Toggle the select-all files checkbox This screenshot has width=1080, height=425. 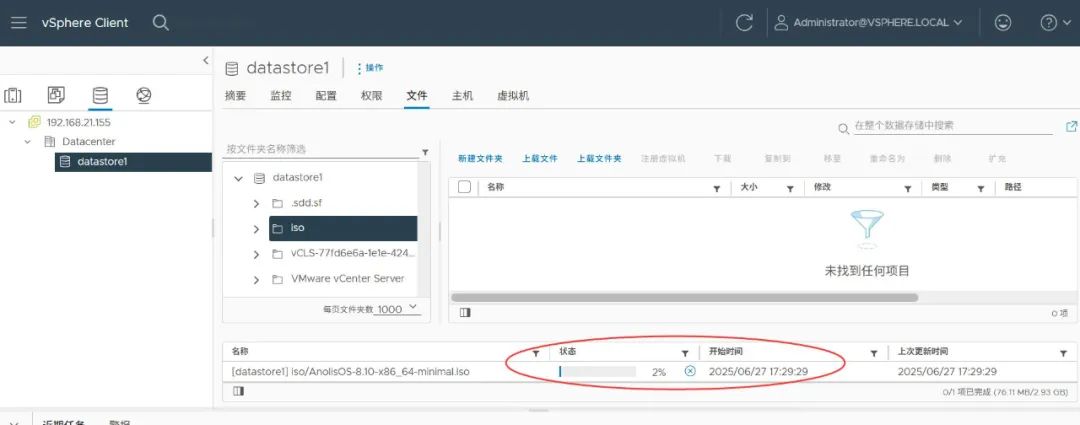(x=464, y=187)
